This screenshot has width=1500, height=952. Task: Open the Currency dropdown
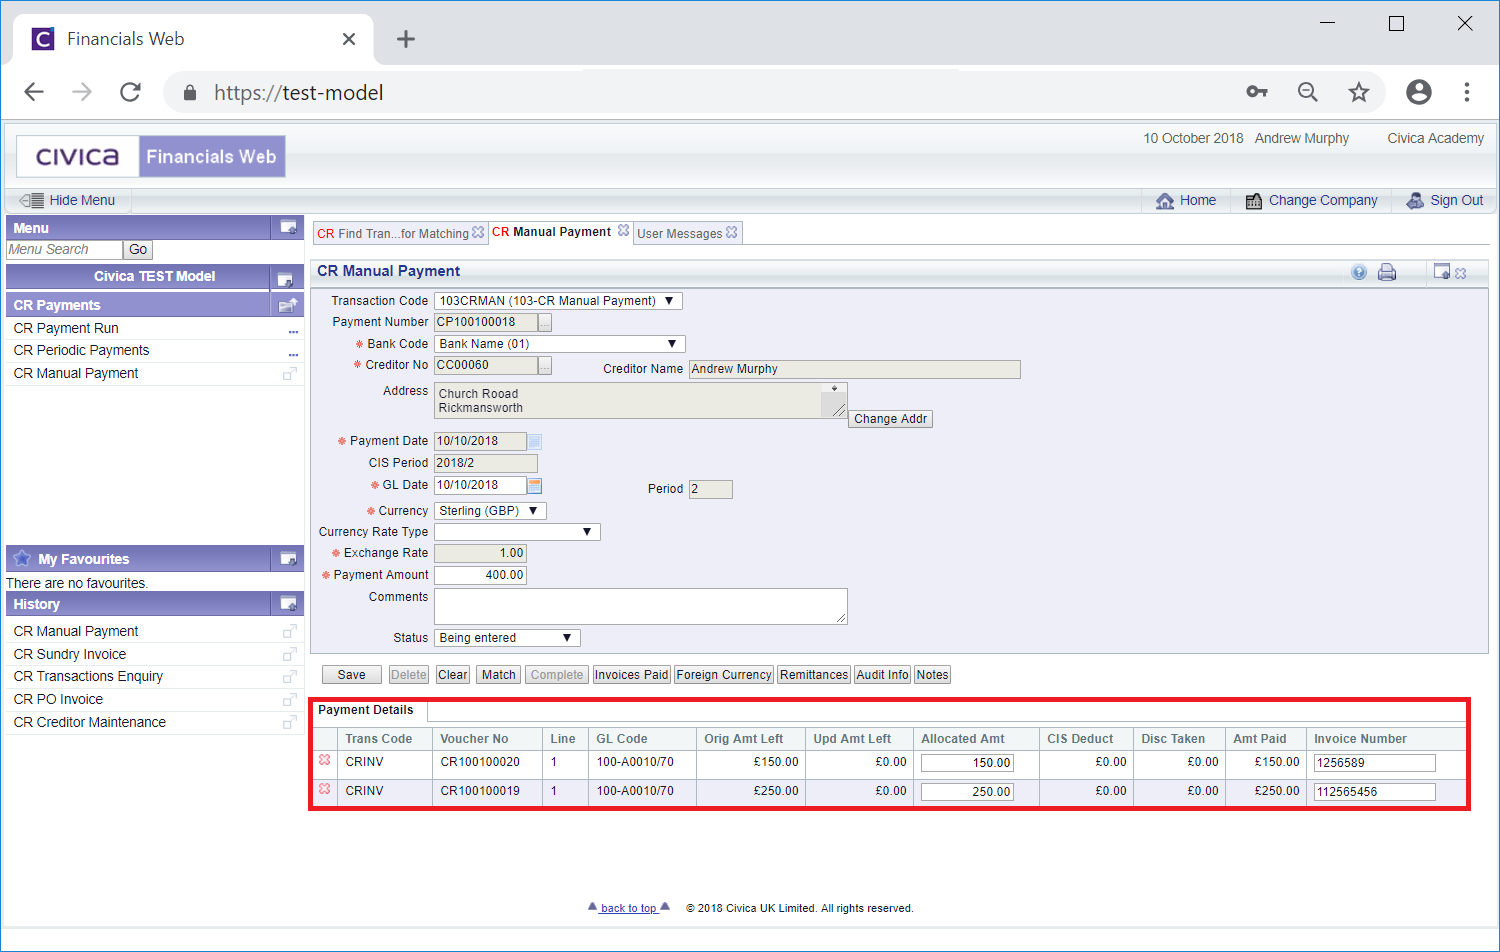[x=490, y=511]
